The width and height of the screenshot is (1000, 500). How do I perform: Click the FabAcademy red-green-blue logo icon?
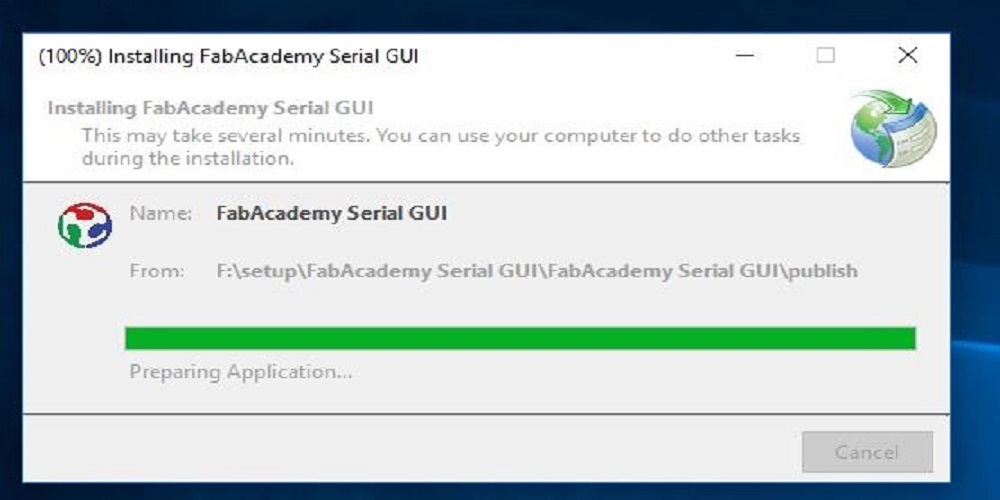pyautogui.click(x=85, y=225)
